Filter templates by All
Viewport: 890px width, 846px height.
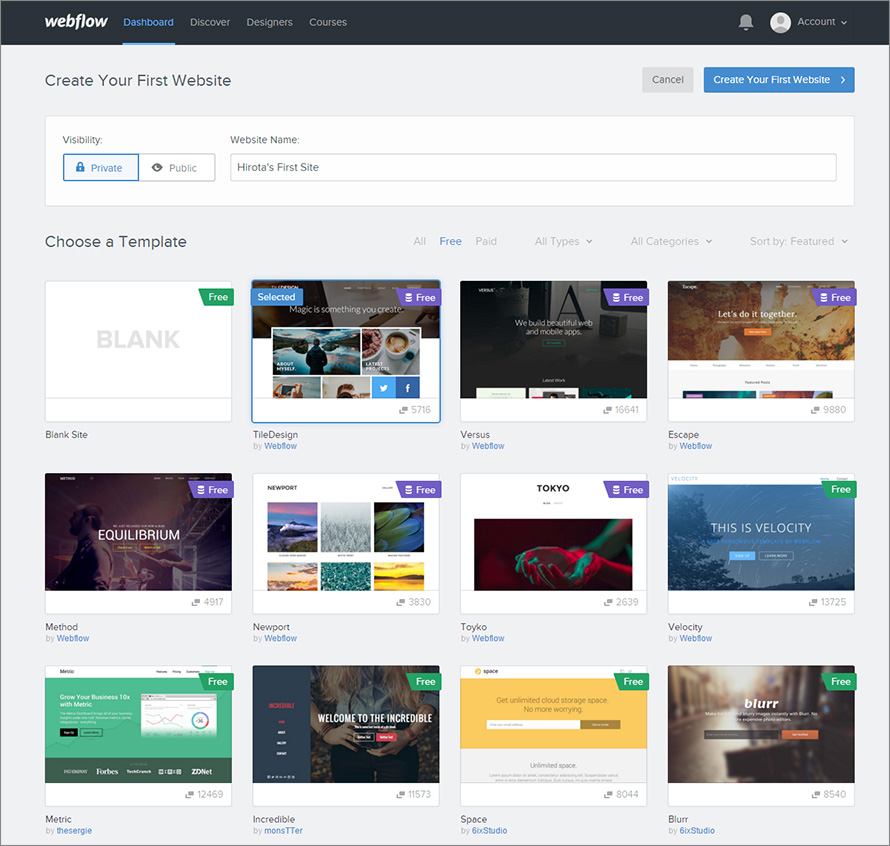pyautogui.click(x=419, y=241)
